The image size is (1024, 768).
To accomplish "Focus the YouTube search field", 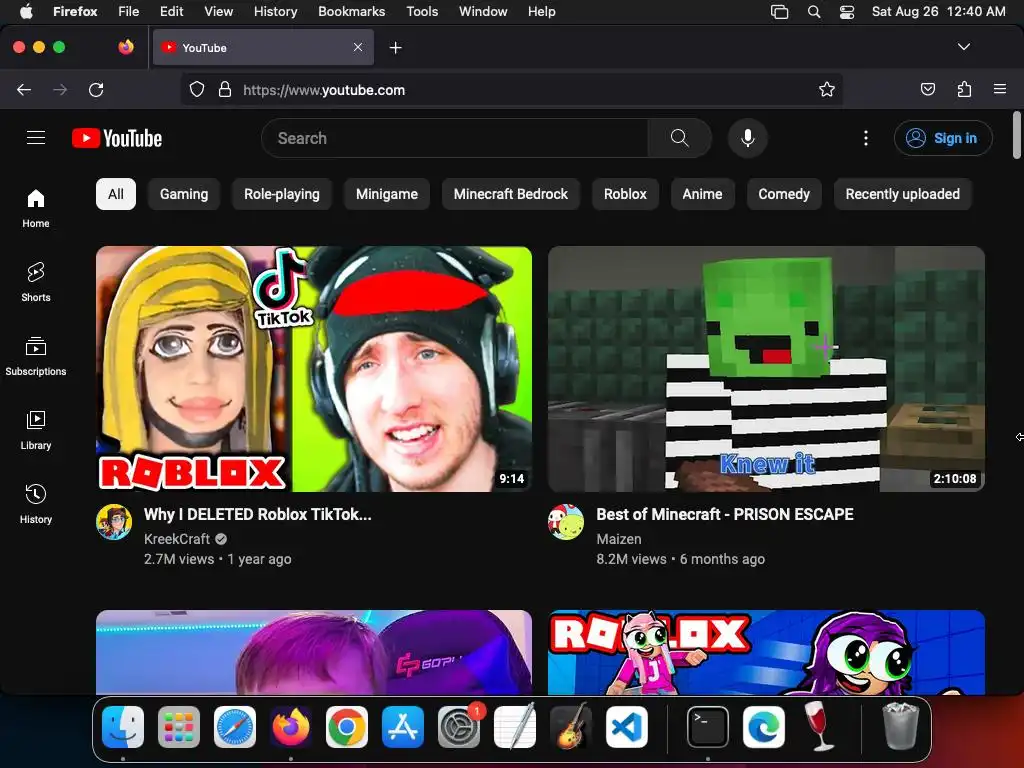I will tap(455, 138).
